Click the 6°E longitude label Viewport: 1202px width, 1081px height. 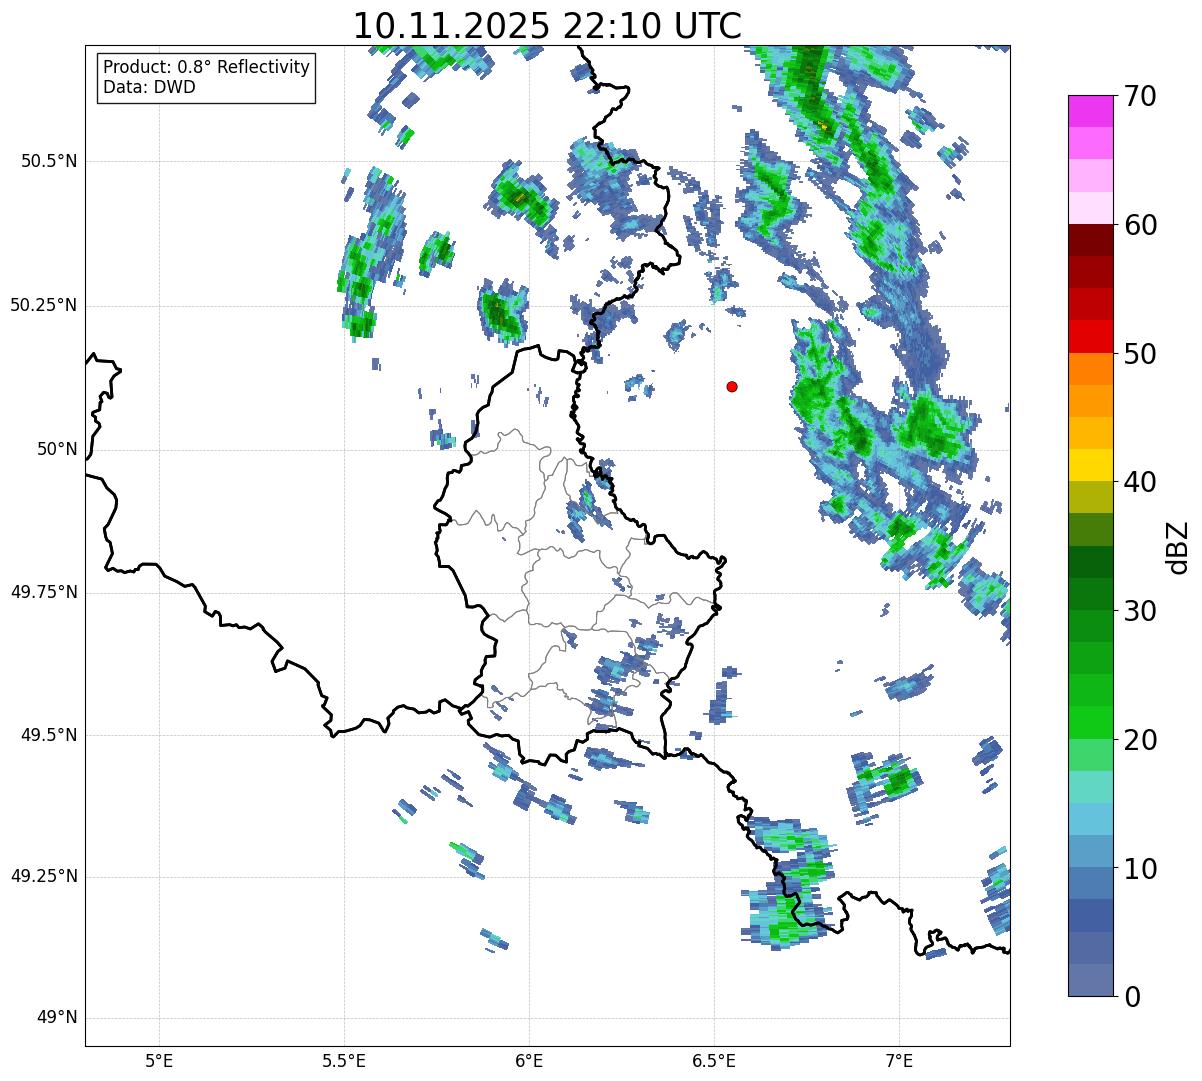click(x=529, y=1060)
